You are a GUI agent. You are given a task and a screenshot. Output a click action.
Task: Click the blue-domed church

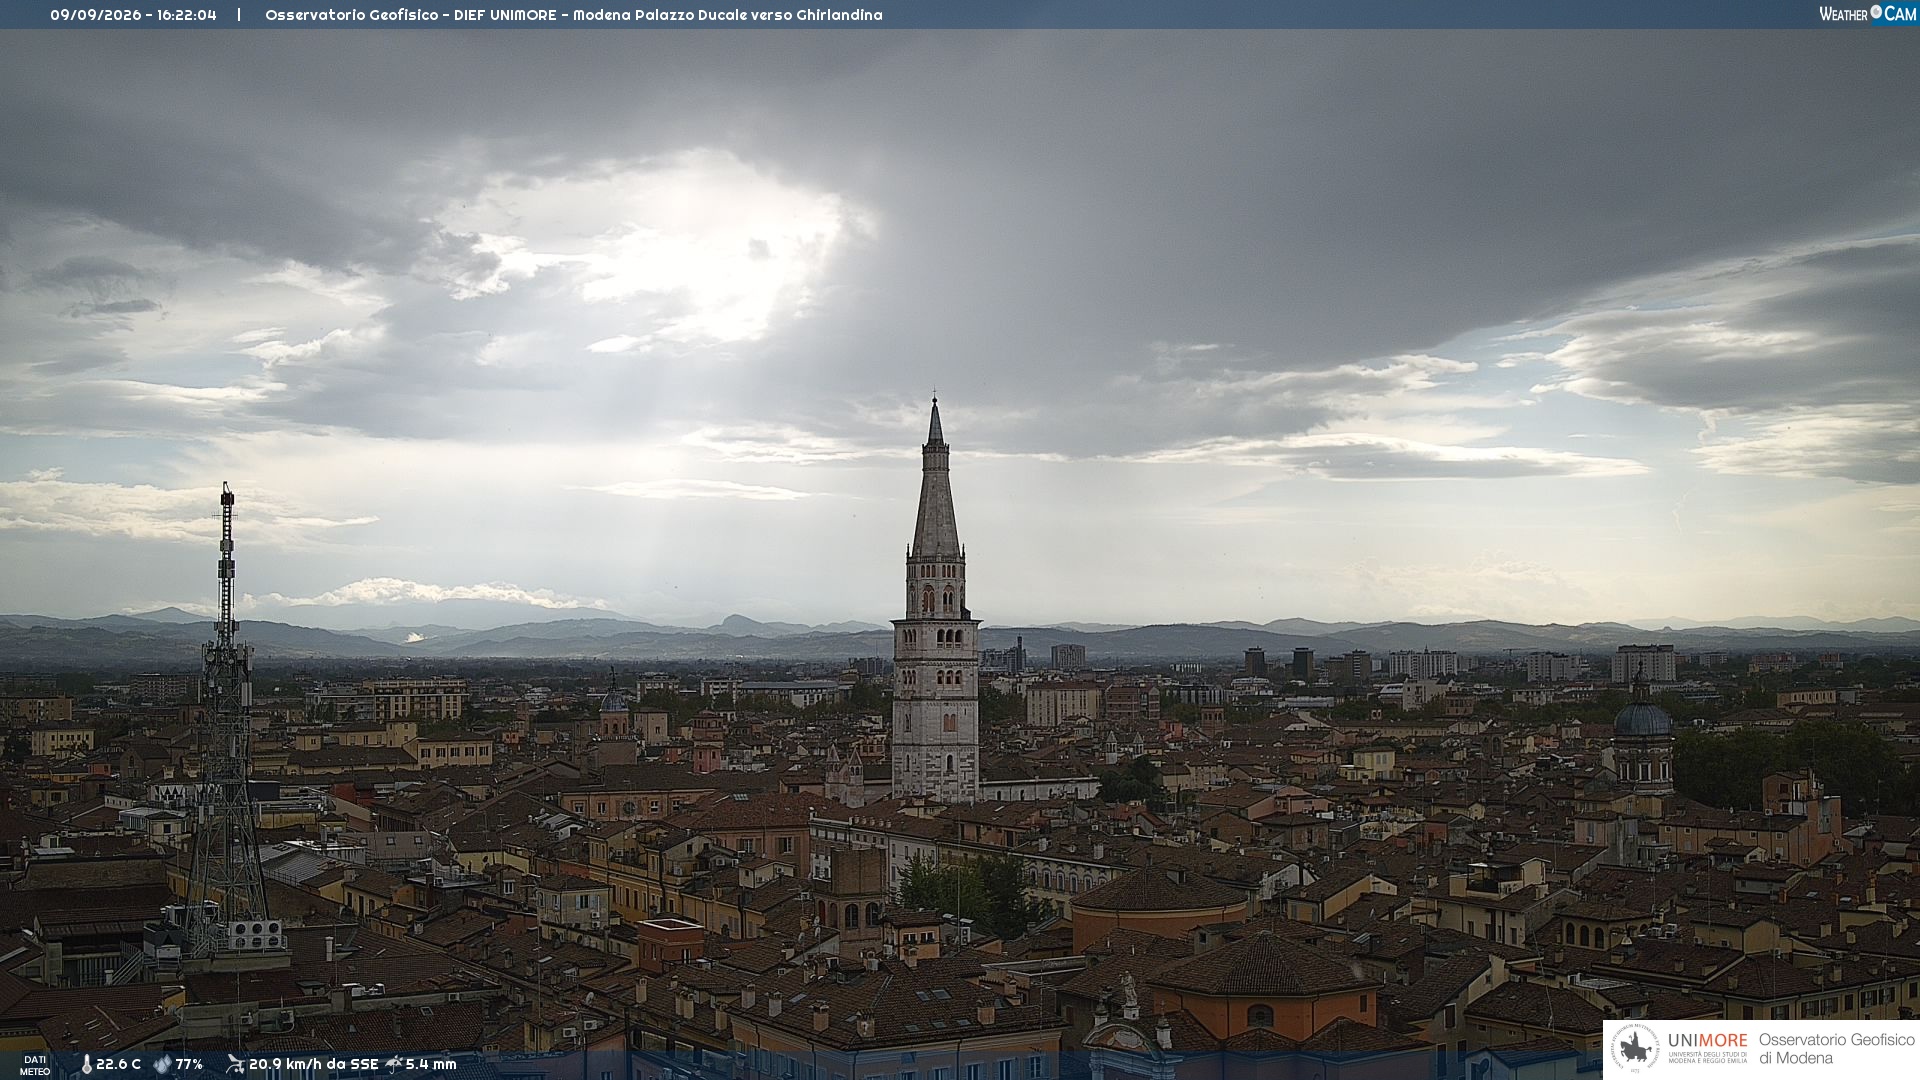[1642, 735]
